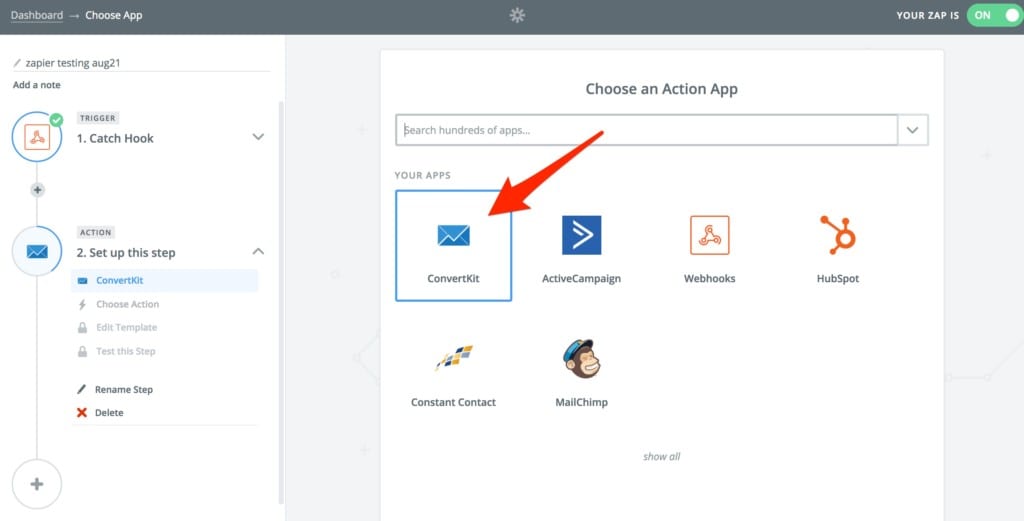Insert a step with small plus between steps
This screenshot has height=521, width=1024.
coord(37,190)
